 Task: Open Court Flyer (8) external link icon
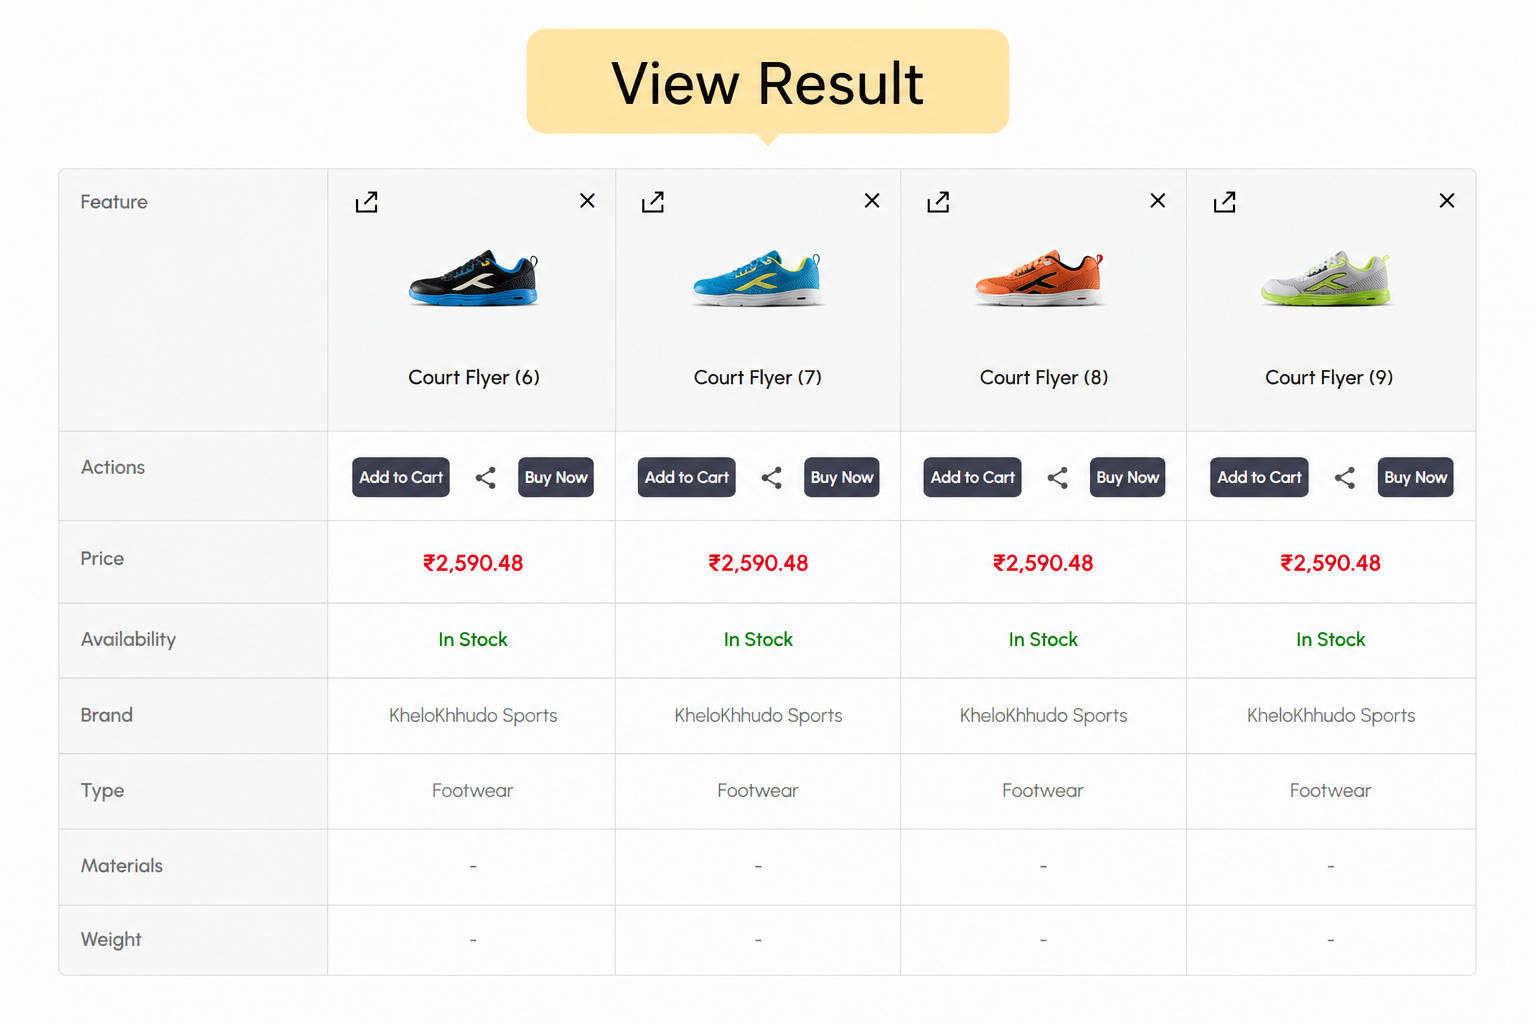click(x=938, y=202)
